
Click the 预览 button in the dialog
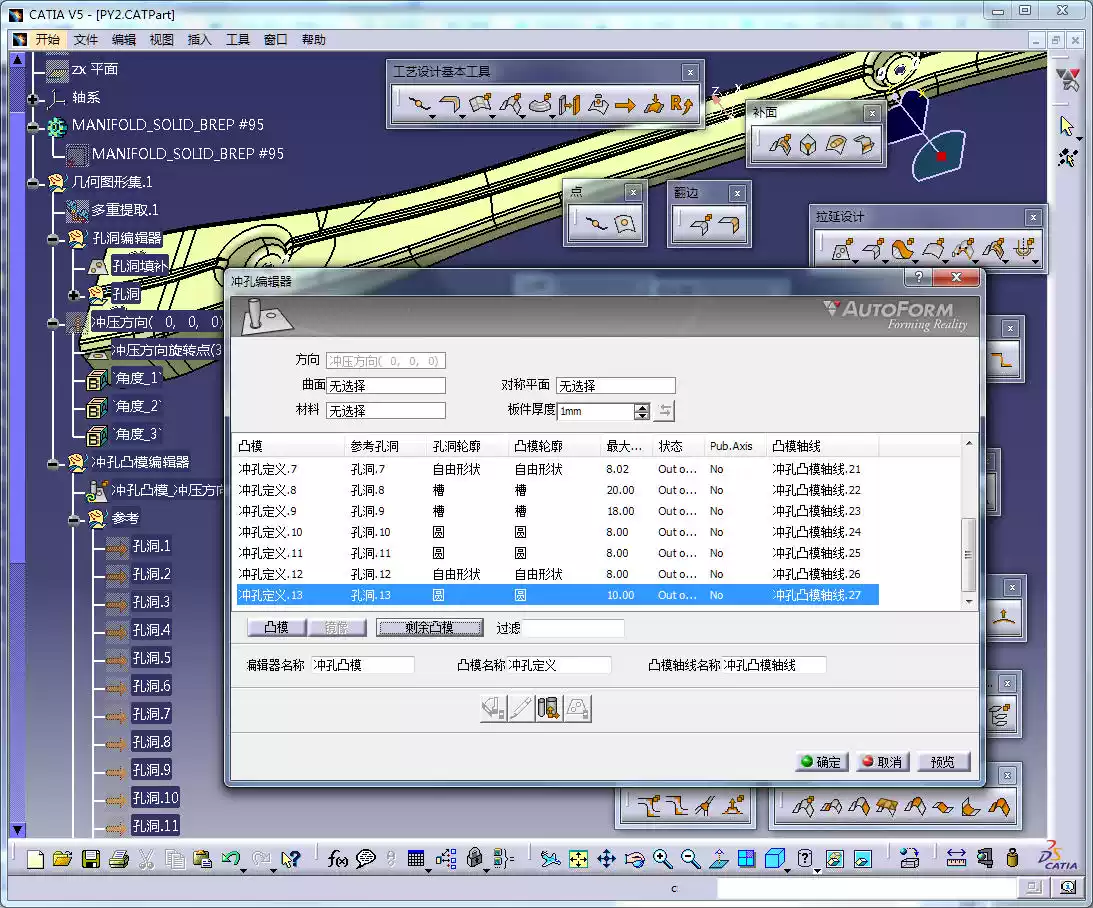pyautogui.click(x=942, y=761)
